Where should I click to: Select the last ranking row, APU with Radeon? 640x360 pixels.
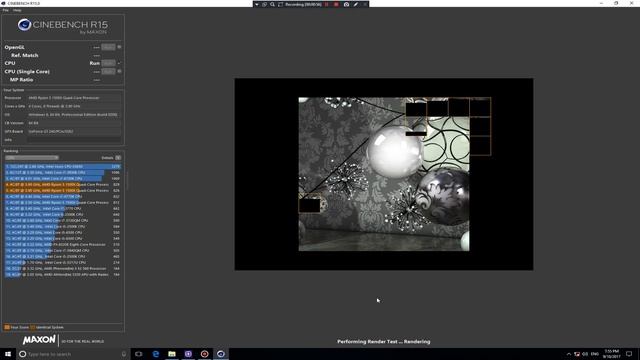[63, 275]
